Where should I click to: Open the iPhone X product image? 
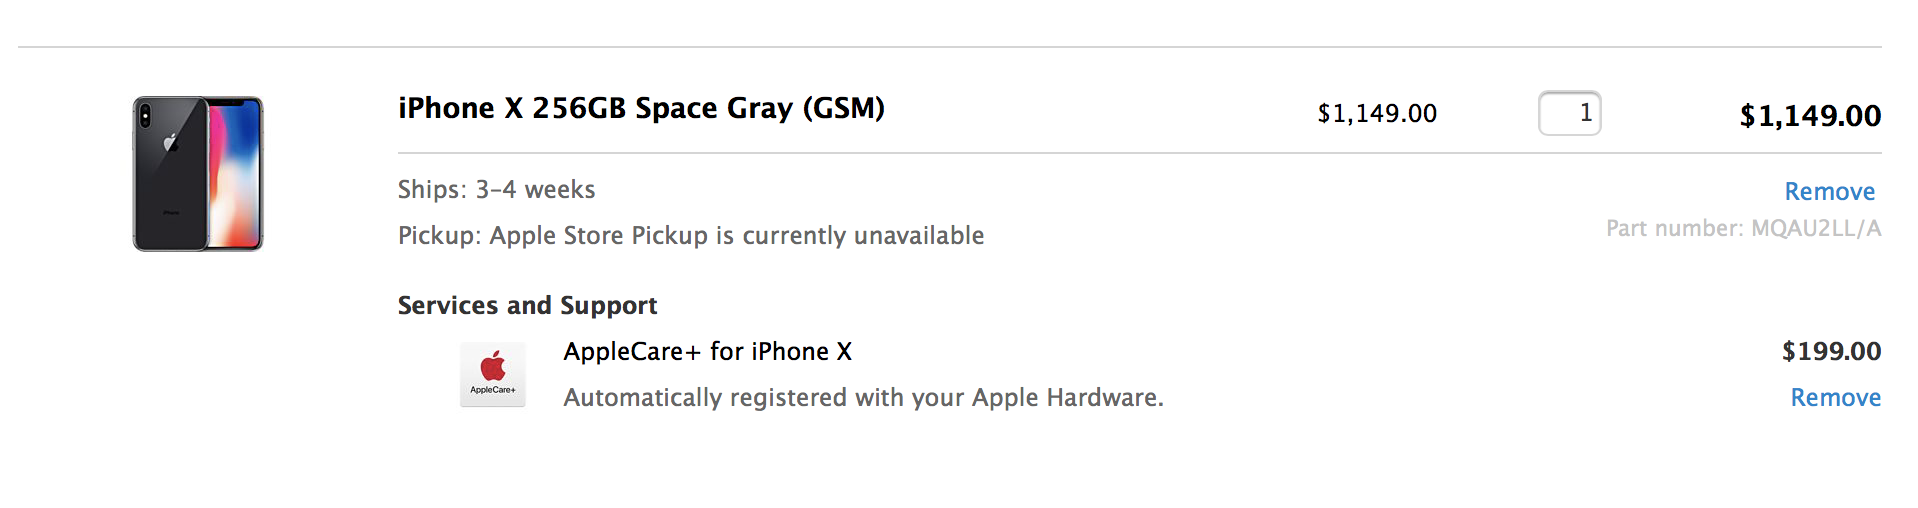click(x=198, y=174)
